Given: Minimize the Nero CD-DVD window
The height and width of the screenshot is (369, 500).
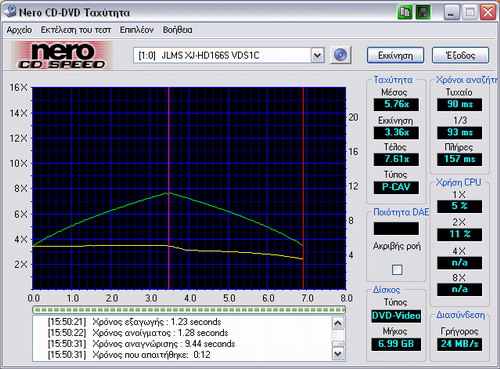Looking at the screenshot, I should (x=452, y=13).
